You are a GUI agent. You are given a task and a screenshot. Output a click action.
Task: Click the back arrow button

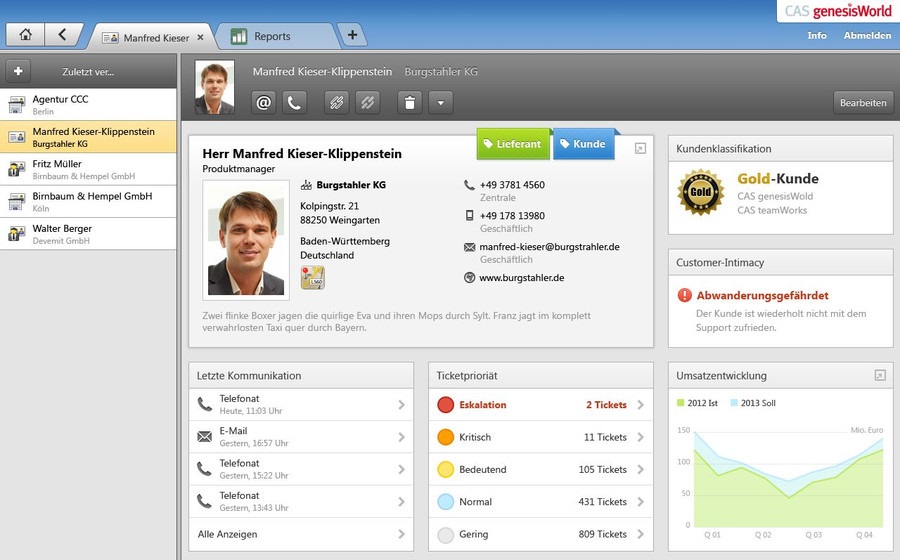coord(62,34)
